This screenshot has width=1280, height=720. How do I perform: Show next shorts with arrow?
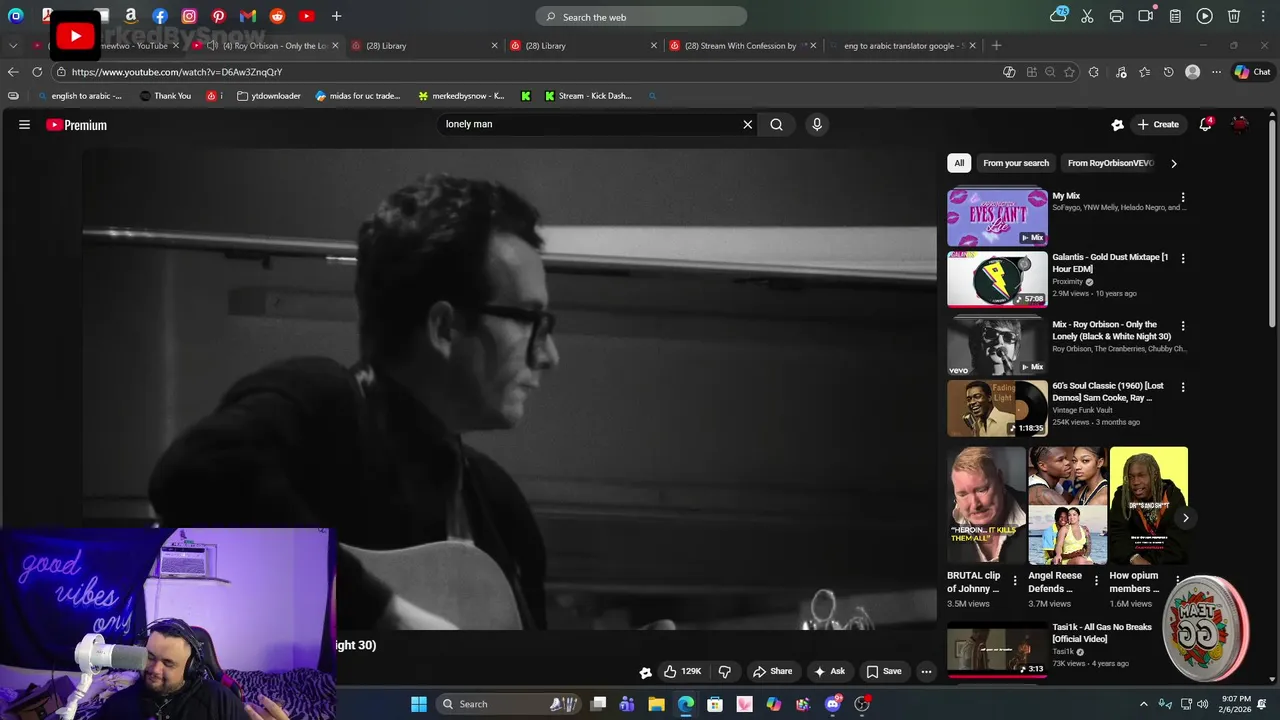(x=1185, y=518)
